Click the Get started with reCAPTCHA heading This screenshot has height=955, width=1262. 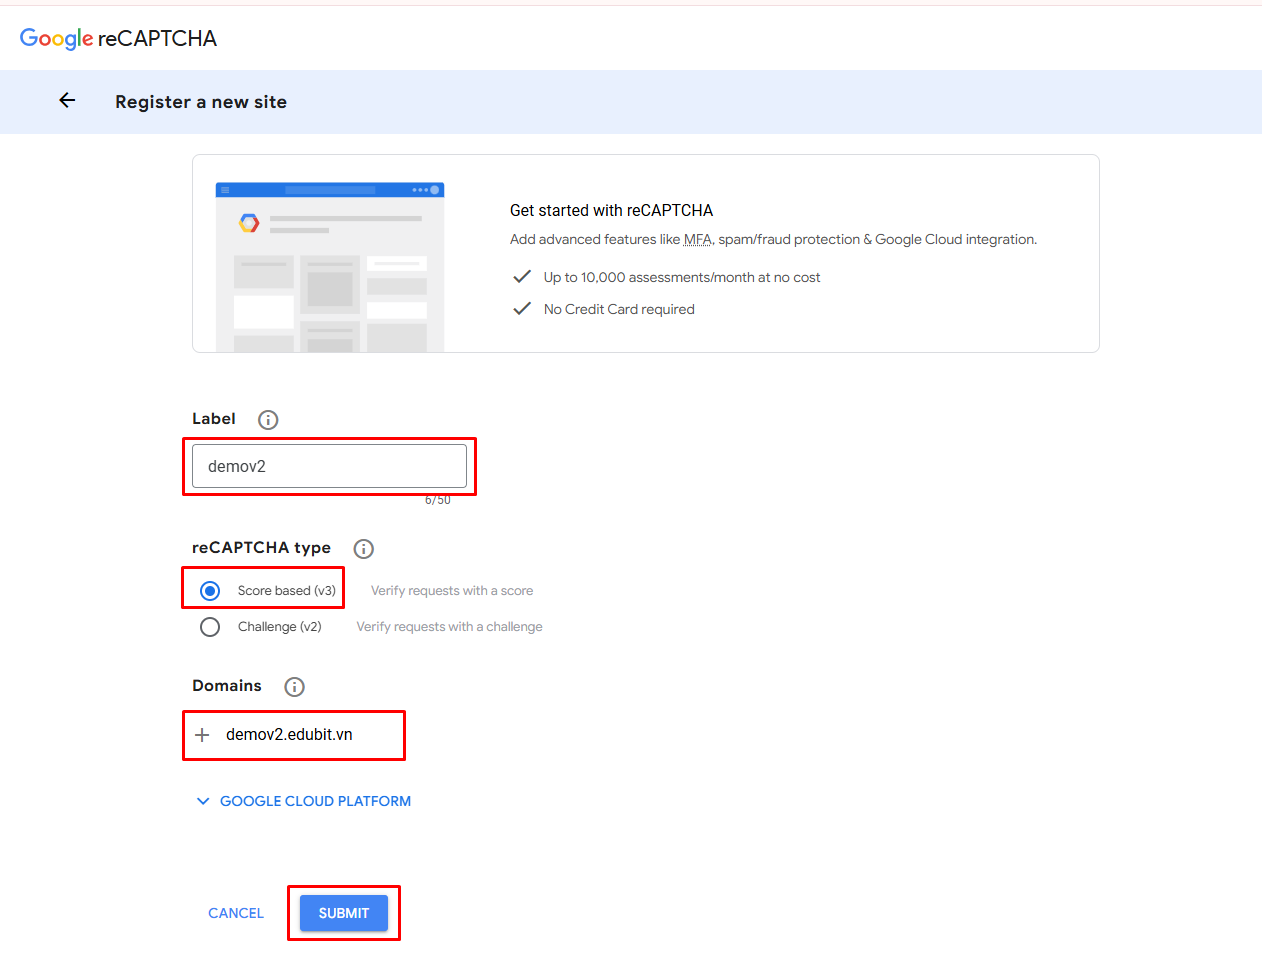(611, 210)
